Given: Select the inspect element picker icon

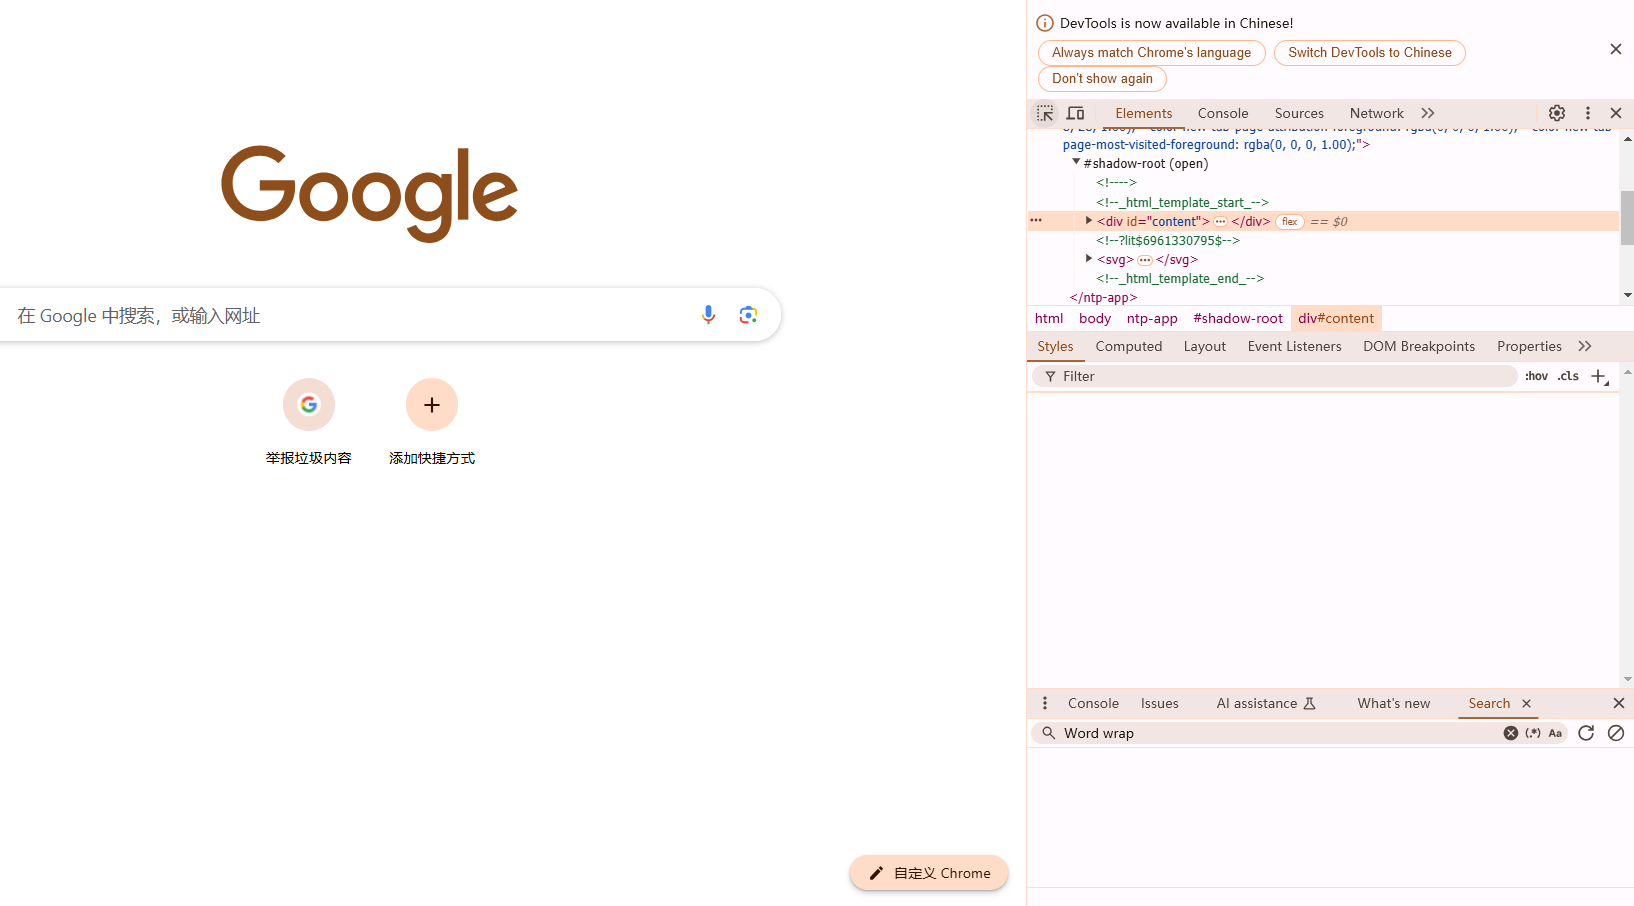Looking at the screenshot, I should click(1045, 113).
